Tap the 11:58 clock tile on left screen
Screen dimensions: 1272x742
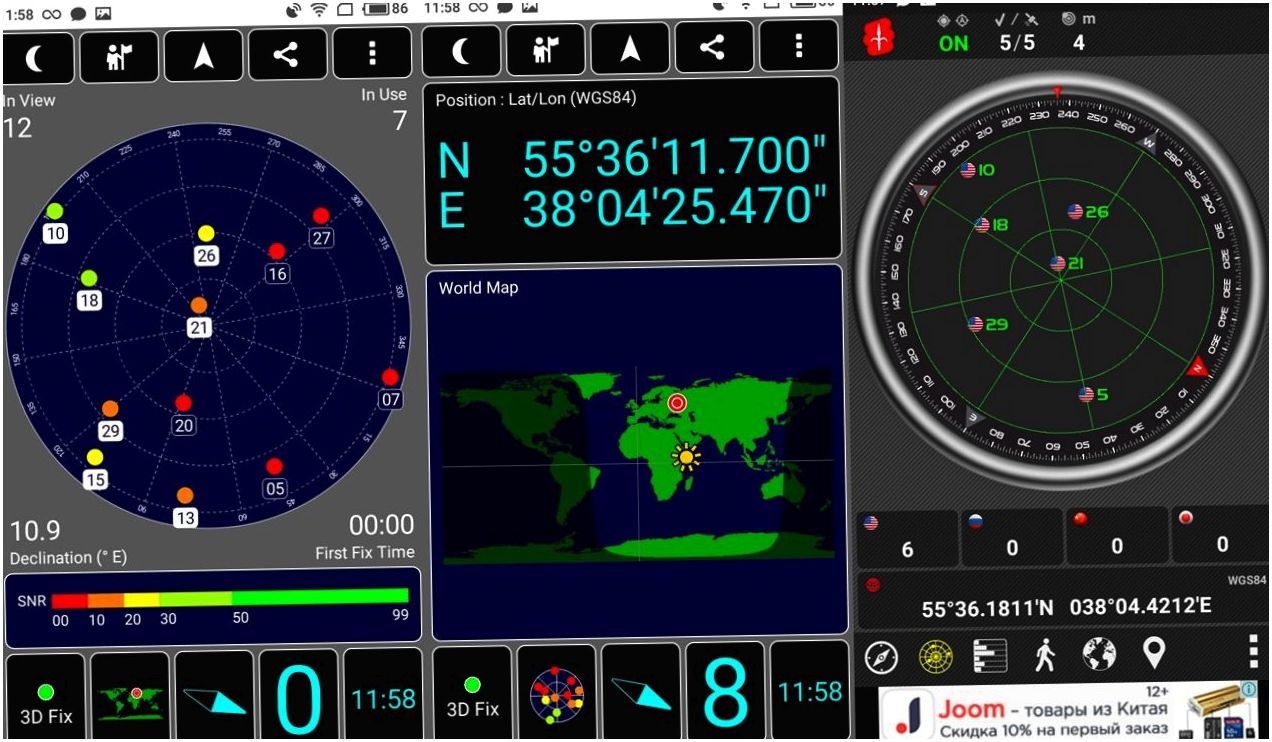point(383,694)
